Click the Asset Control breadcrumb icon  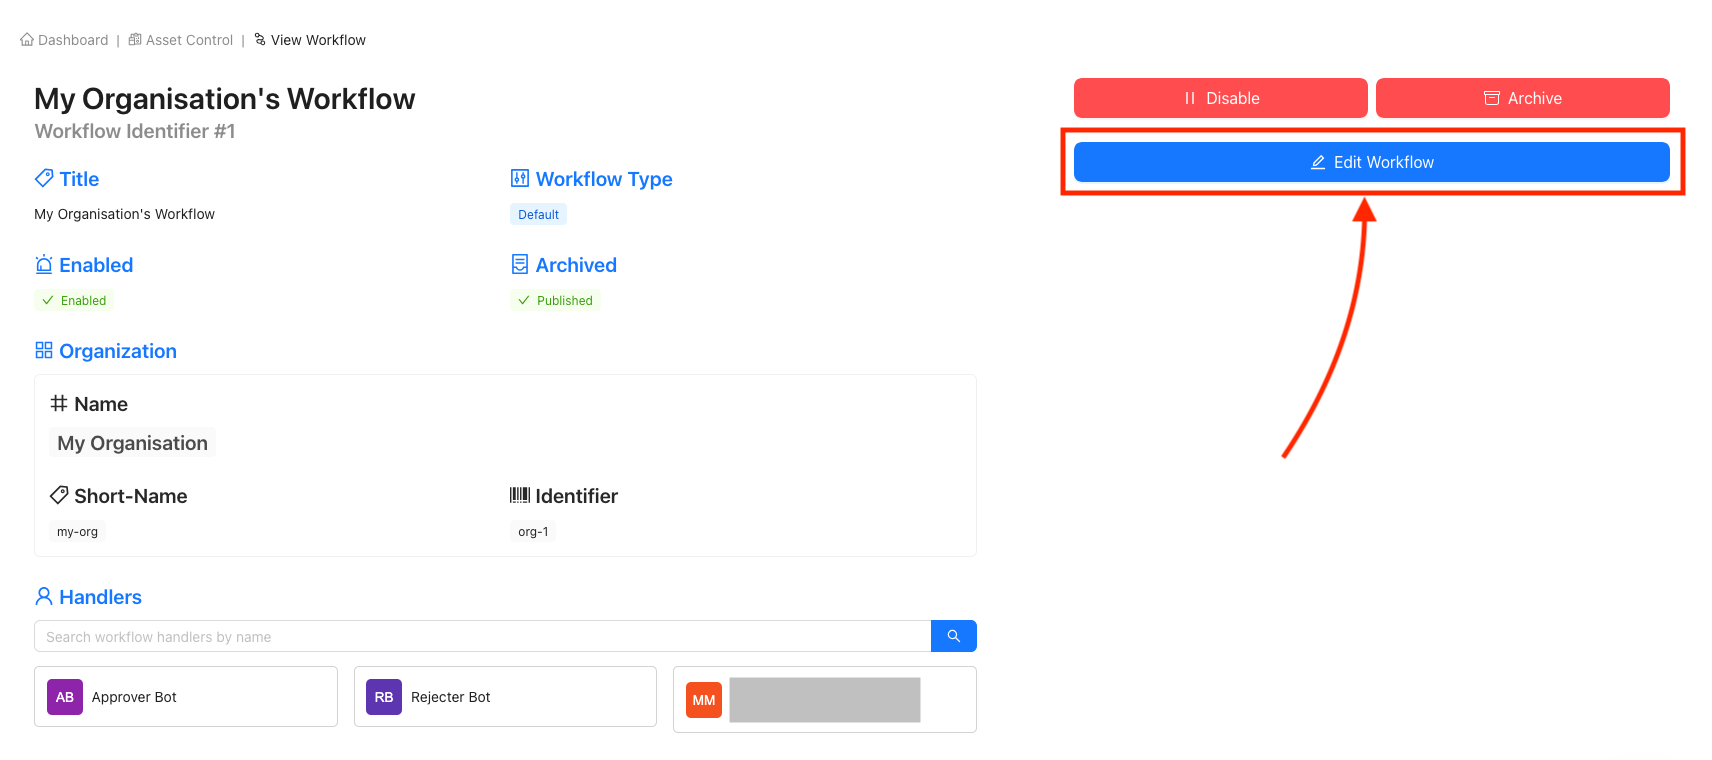point(135,40)
